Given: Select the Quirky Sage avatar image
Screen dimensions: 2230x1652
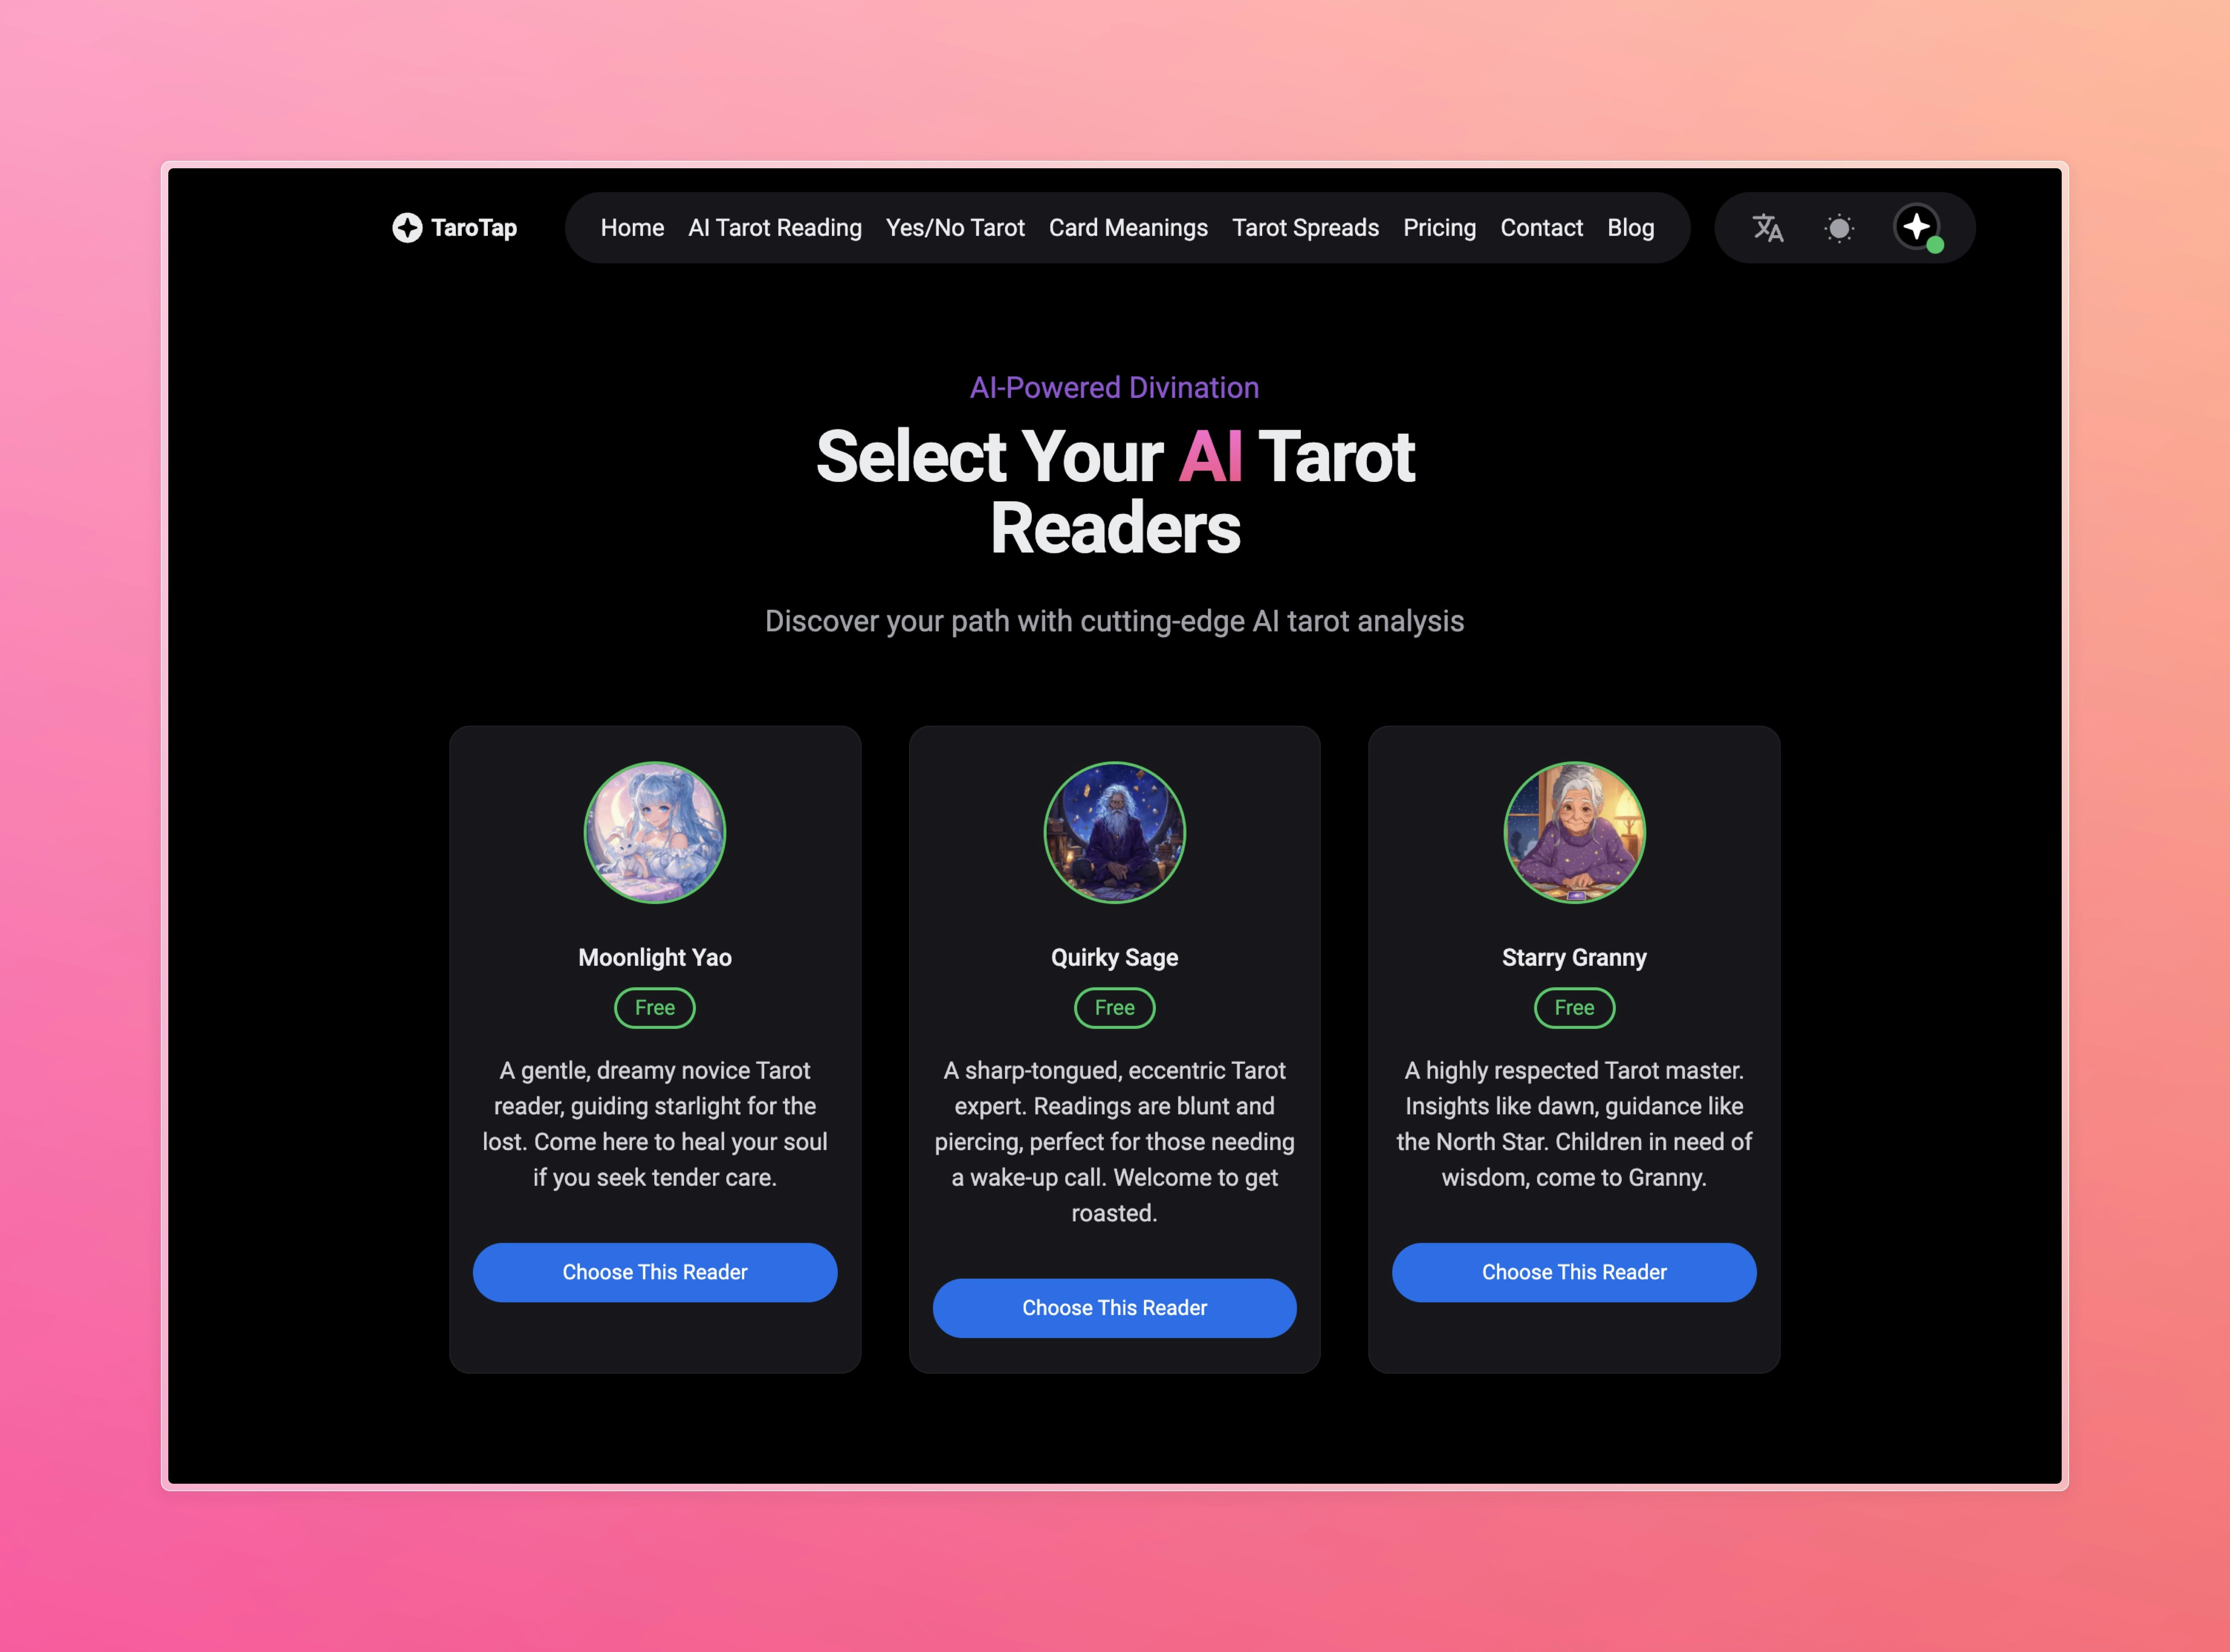Looking at the screenshot, I should 1115,832.
